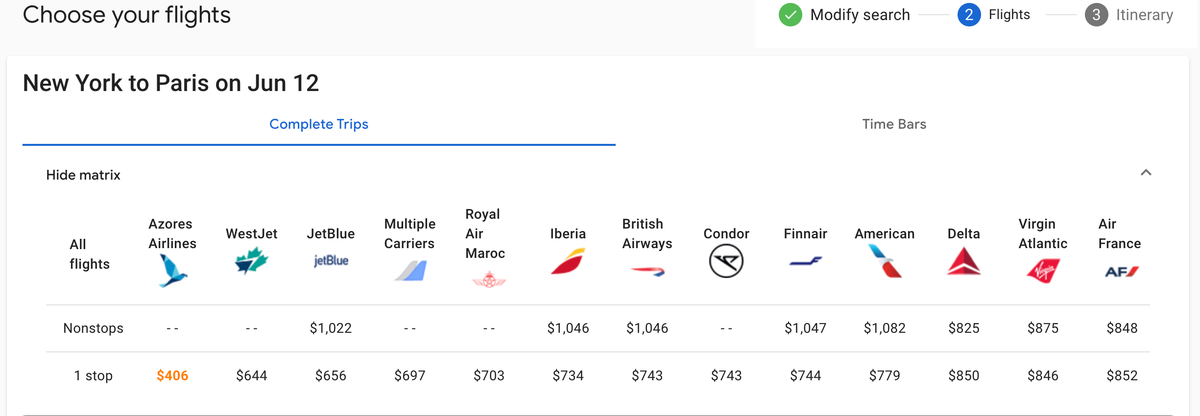Select the $406 Azores Airlines 1 stop fare

tap(172, 376)
